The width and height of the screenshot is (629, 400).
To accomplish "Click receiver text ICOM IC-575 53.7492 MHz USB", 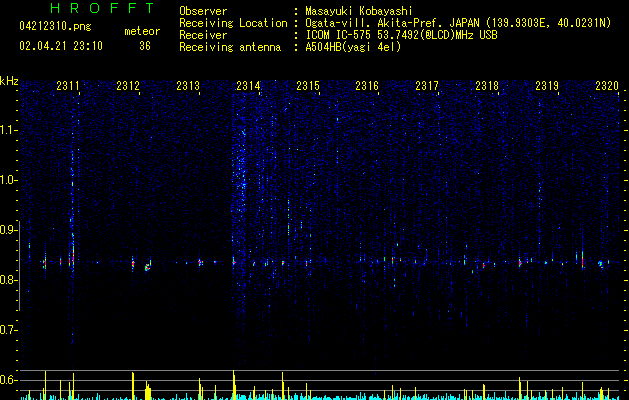I will [401, 35].
